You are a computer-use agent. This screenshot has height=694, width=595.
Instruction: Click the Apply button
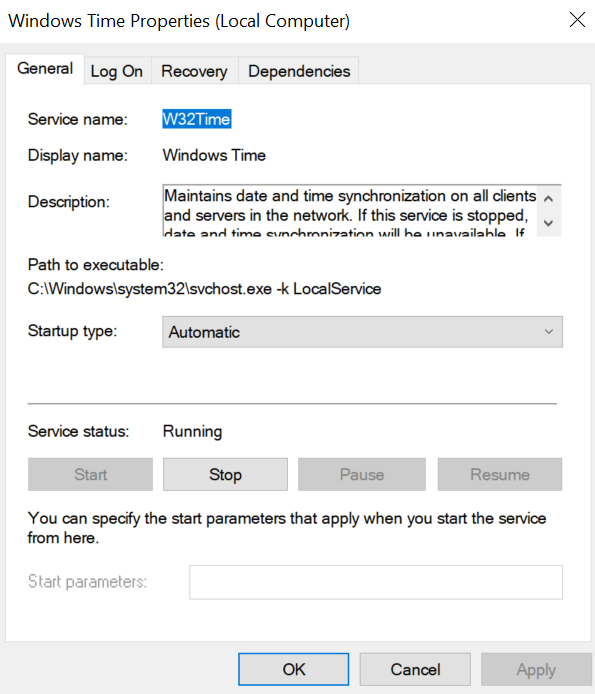coord(536,669)
